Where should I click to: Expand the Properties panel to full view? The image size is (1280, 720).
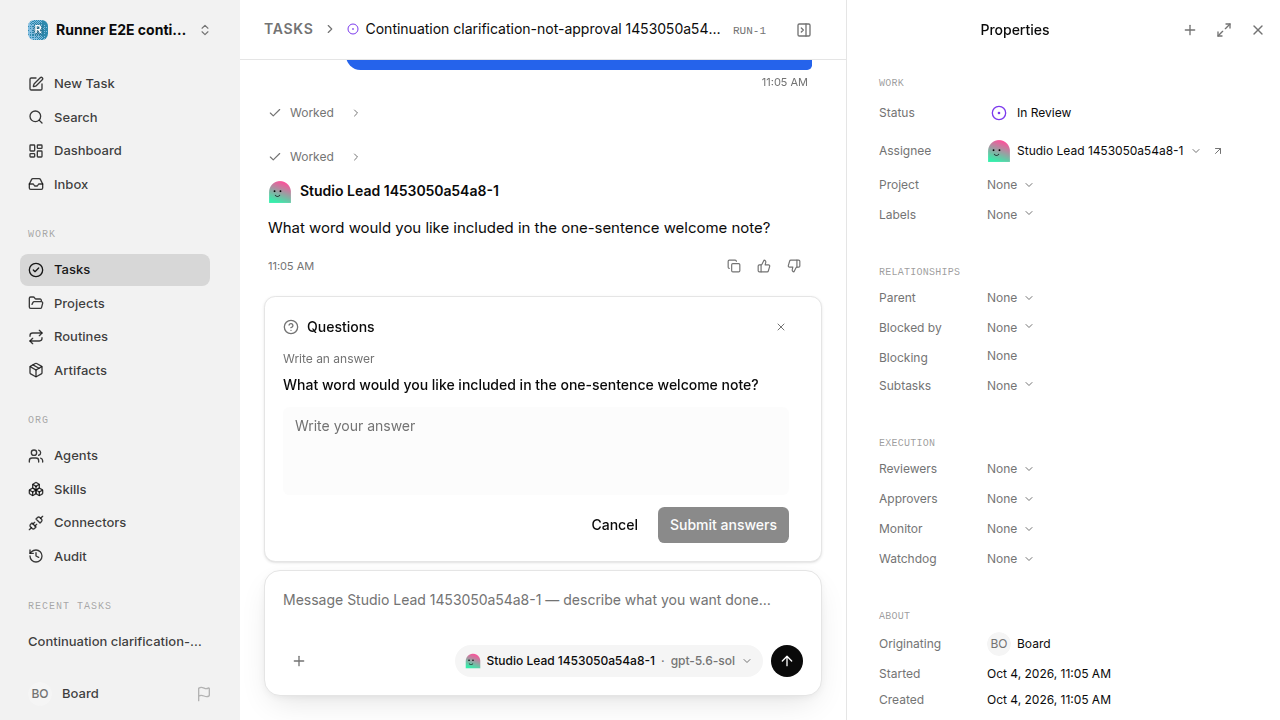click(1224, 30)
